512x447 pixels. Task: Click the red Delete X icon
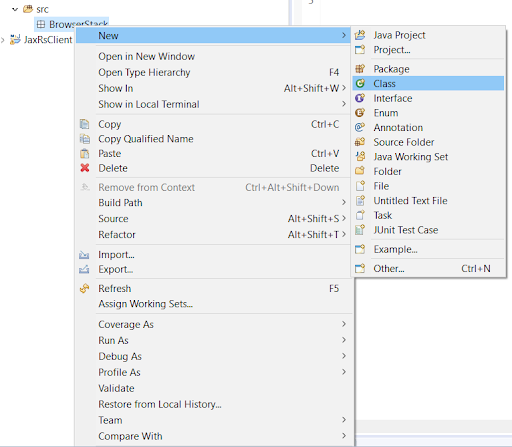coord(85,168)
